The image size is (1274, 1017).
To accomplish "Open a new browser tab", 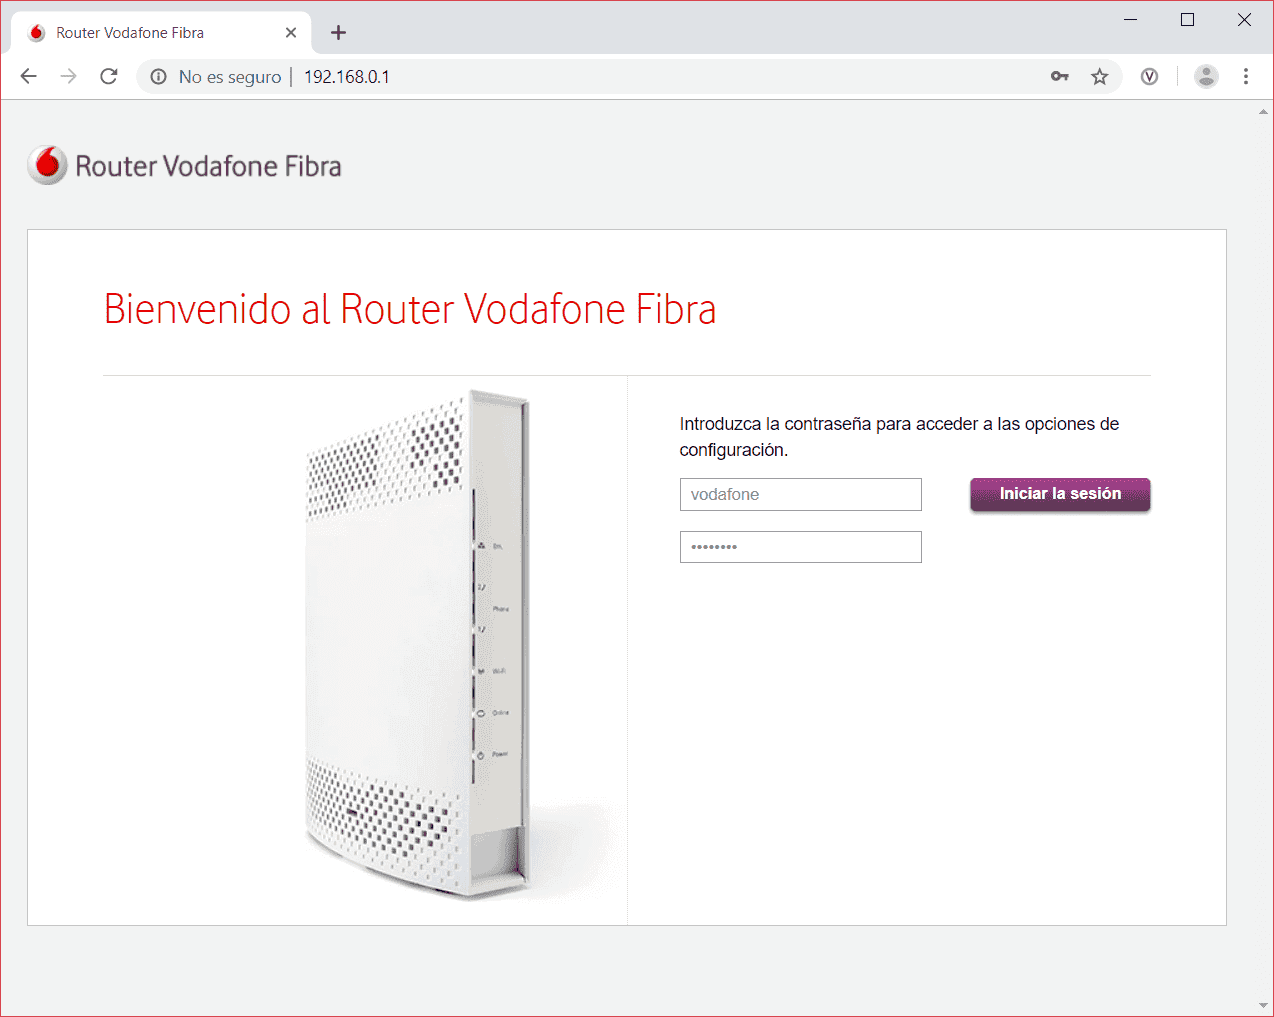I will [338, 33].
